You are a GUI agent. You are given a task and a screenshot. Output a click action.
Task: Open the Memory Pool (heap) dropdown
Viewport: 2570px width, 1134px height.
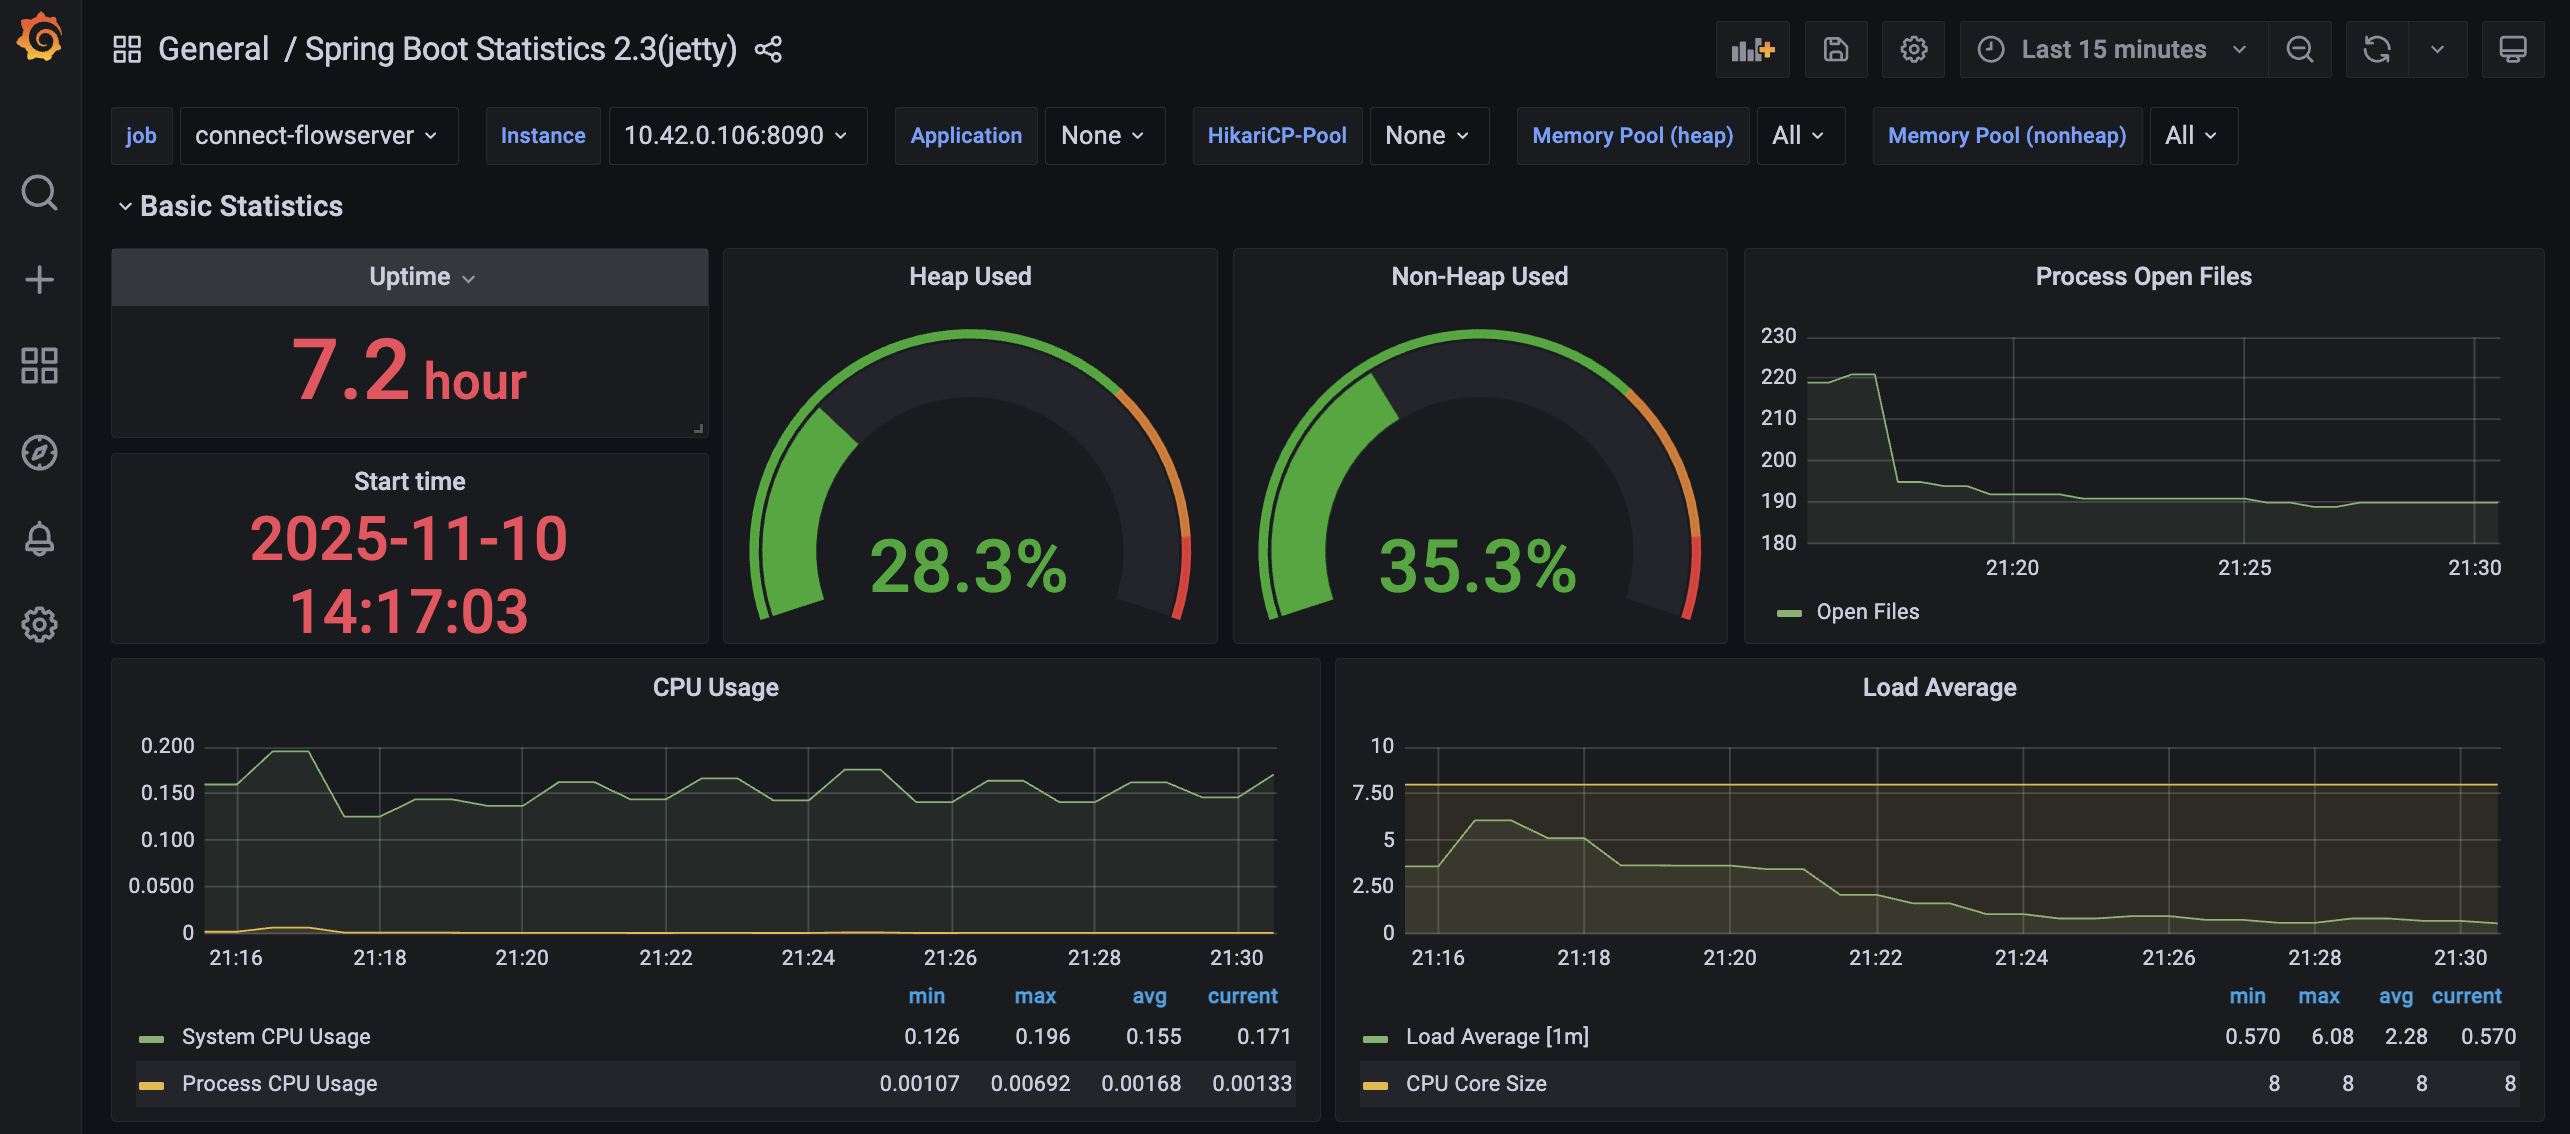point(1799,135)
